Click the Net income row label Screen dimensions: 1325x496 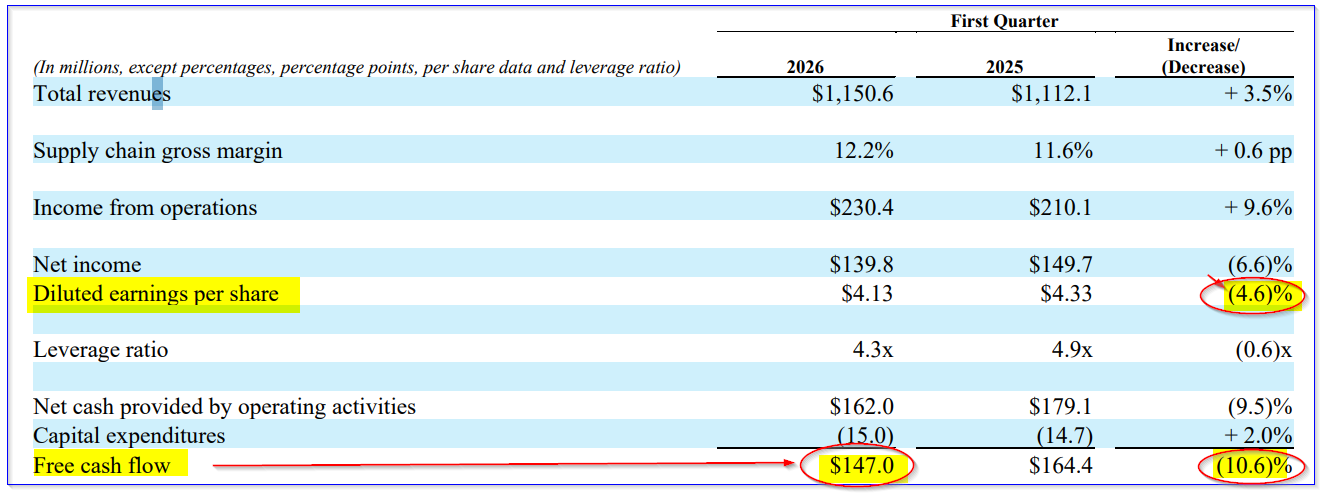[x=87, y=265]
